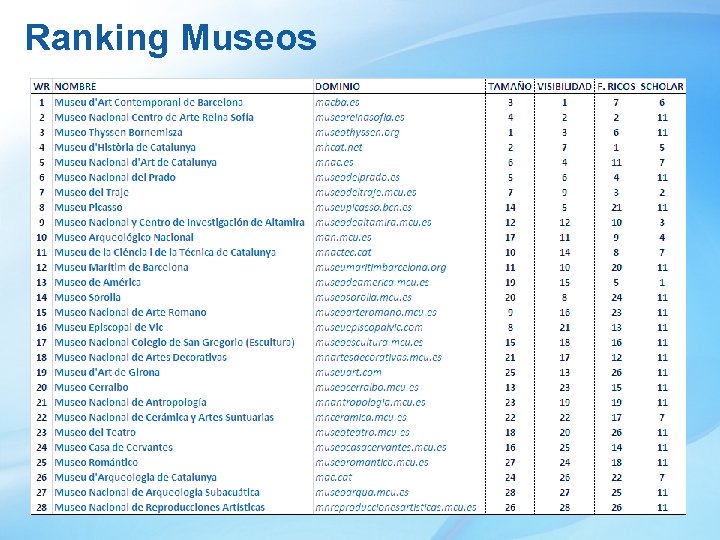Select Museo Nacional de Arte Romano
This screenshot has width=720, height=540.
click(x=130, y=313)
